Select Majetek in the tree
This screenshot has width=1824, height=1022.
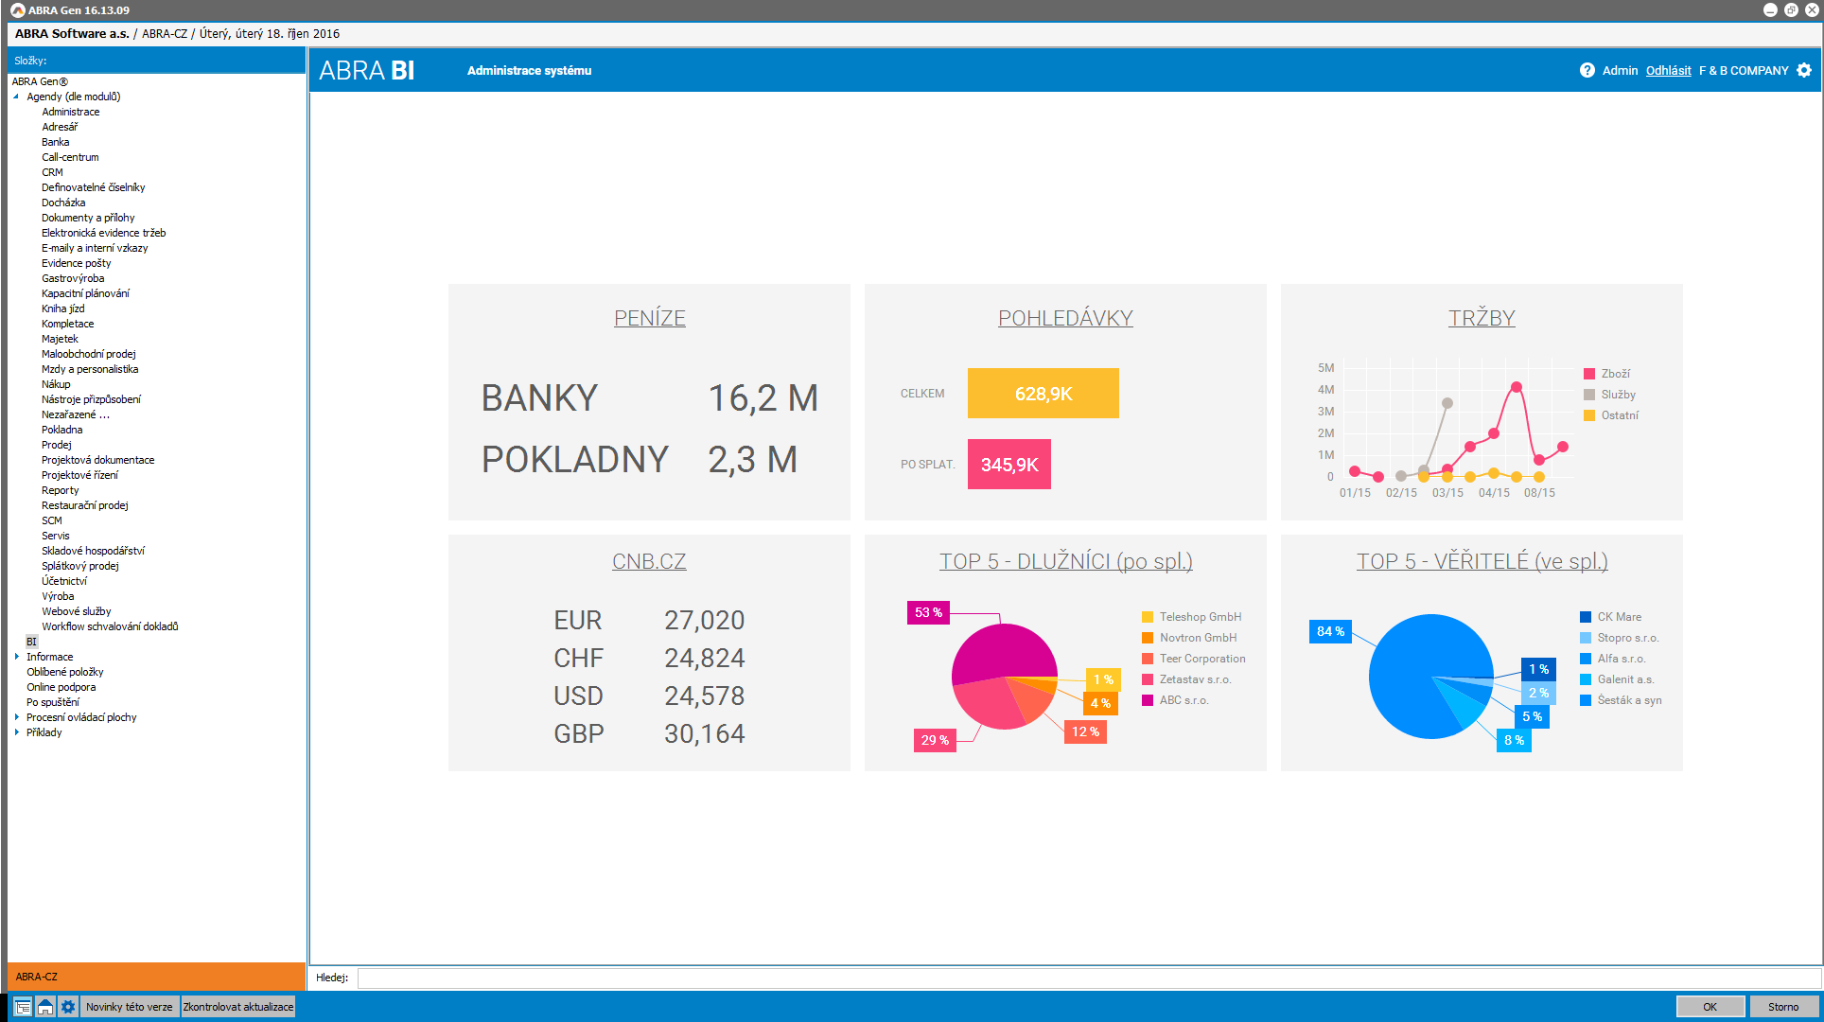click(x=60, y=339)
